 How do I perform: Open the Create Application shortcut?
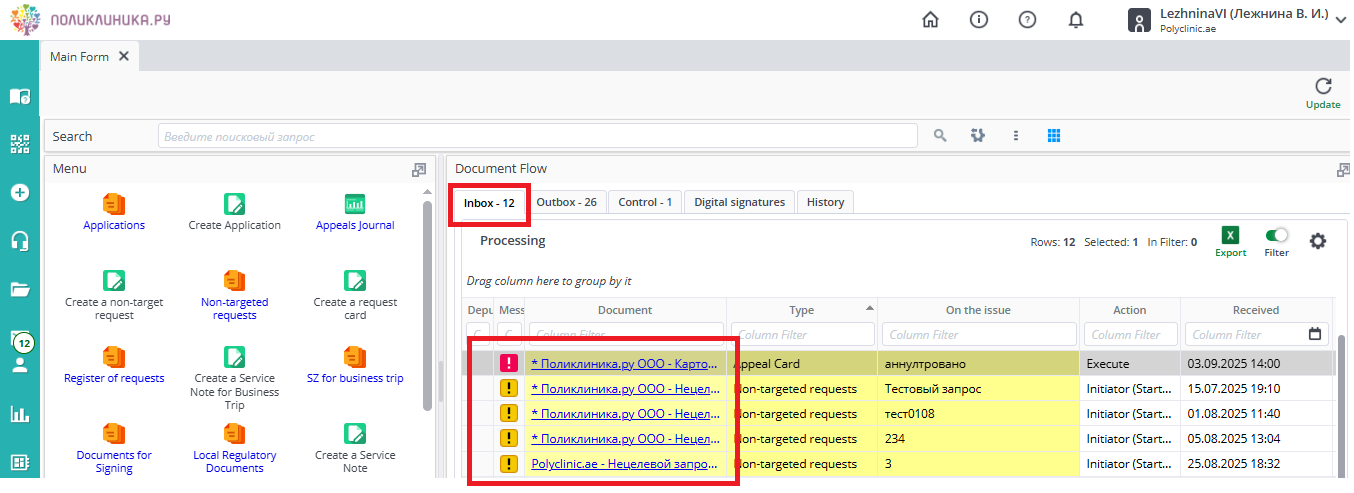(x=234, y=204)
